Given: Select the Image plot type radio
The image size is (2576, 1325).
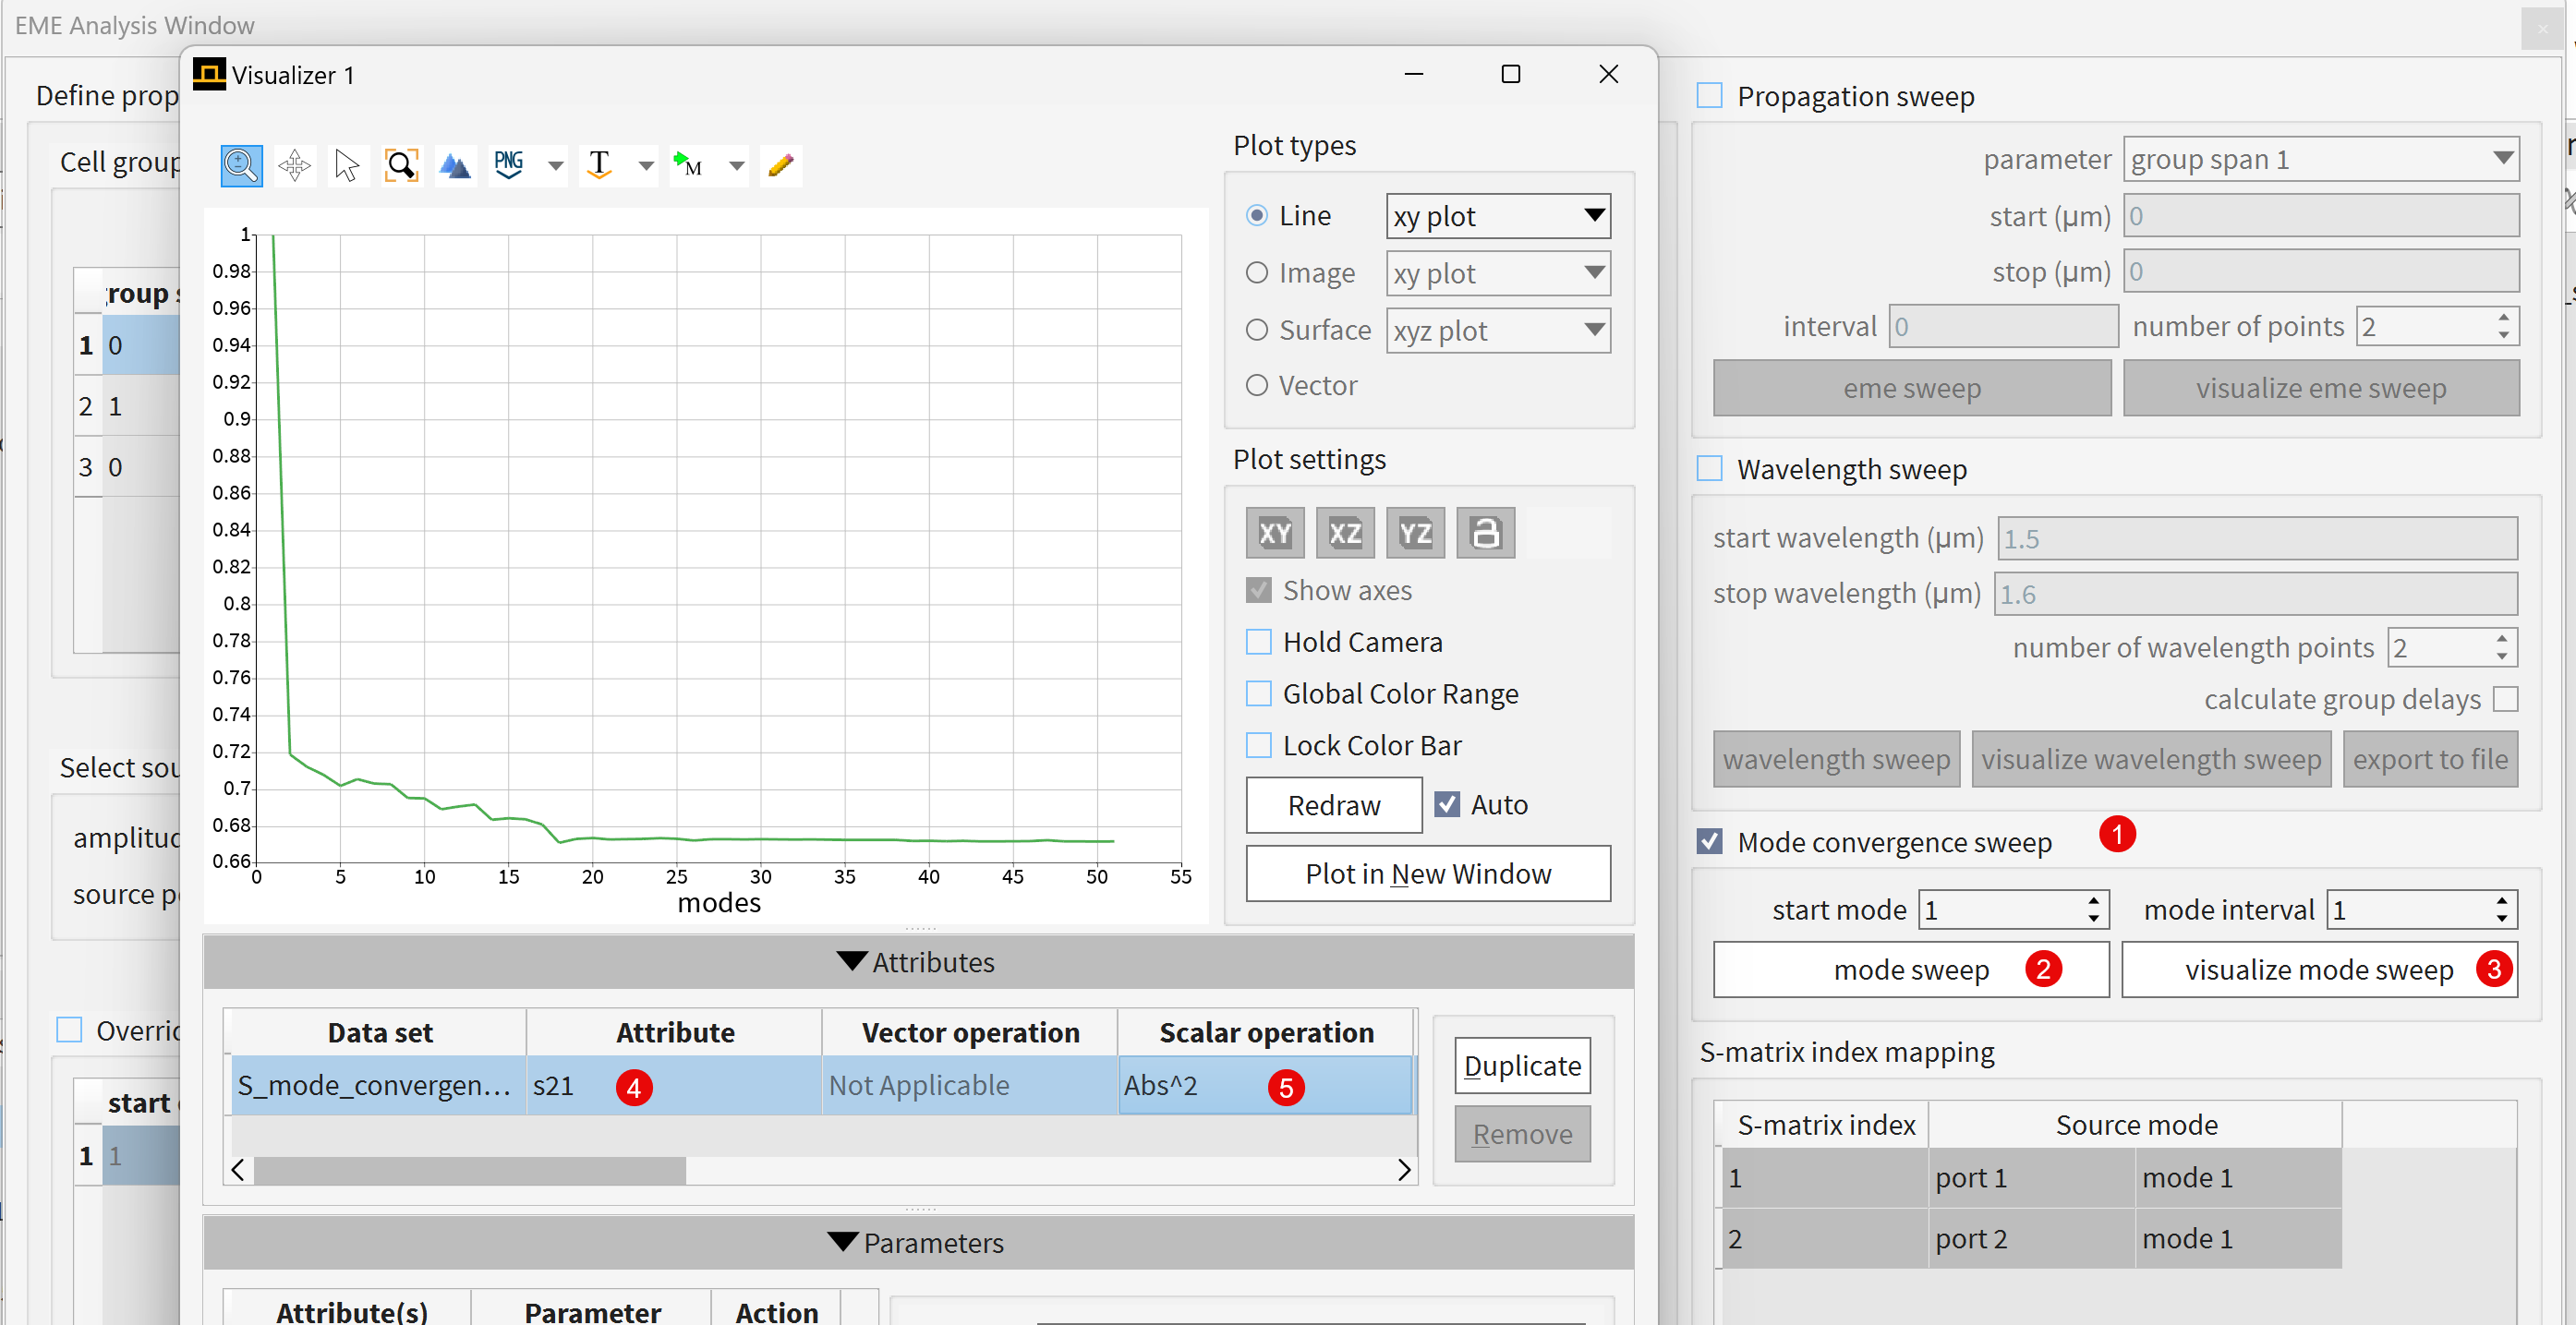Looking at the screenshot, I should tap(1257, 273).
